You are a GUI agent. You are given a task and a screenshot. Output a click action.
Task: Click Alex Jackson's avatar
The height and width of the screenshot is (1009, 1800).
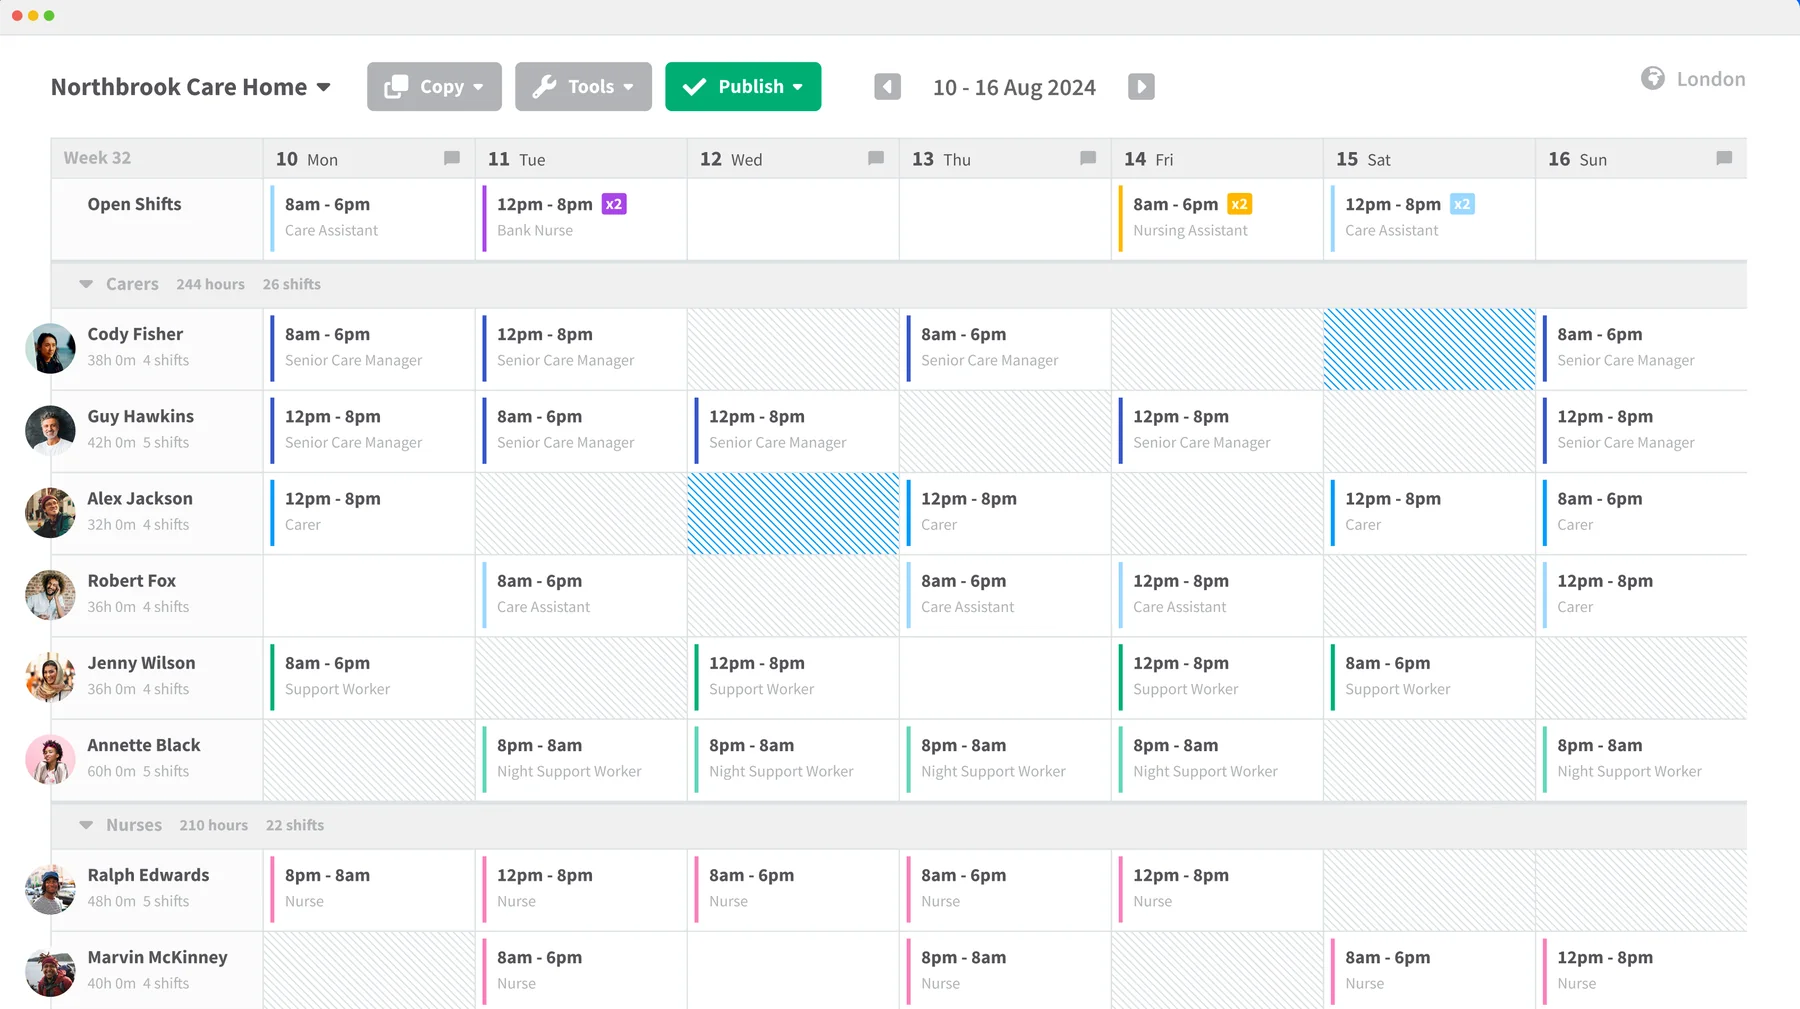coord(50,513)
